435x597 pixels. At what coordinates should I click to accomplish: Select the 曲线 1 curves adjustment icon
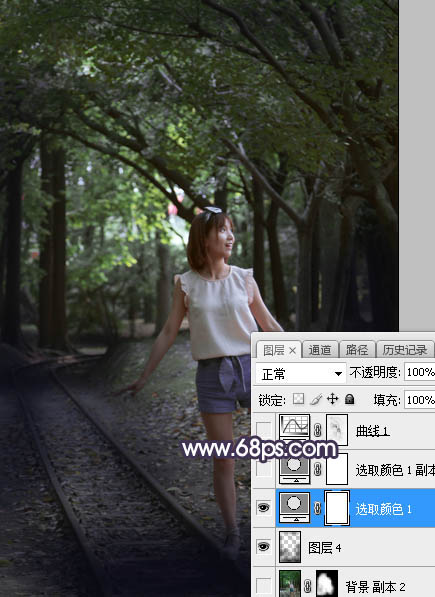tap(294, 430)
